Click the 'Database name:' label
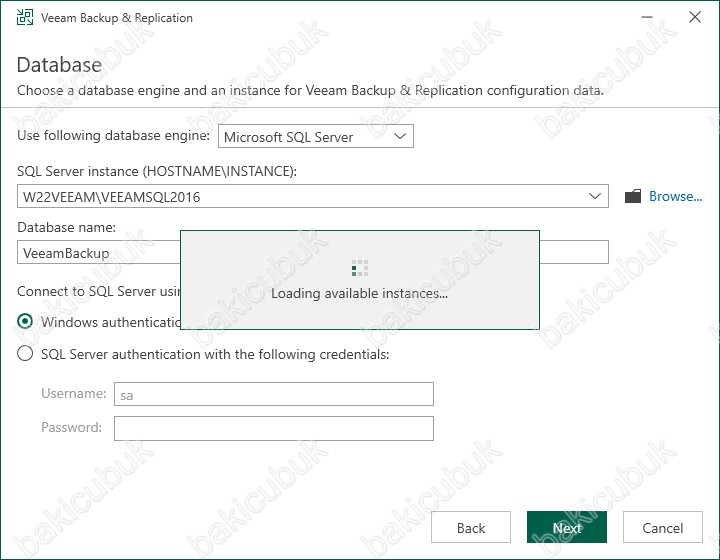 (x=67, y=227)
